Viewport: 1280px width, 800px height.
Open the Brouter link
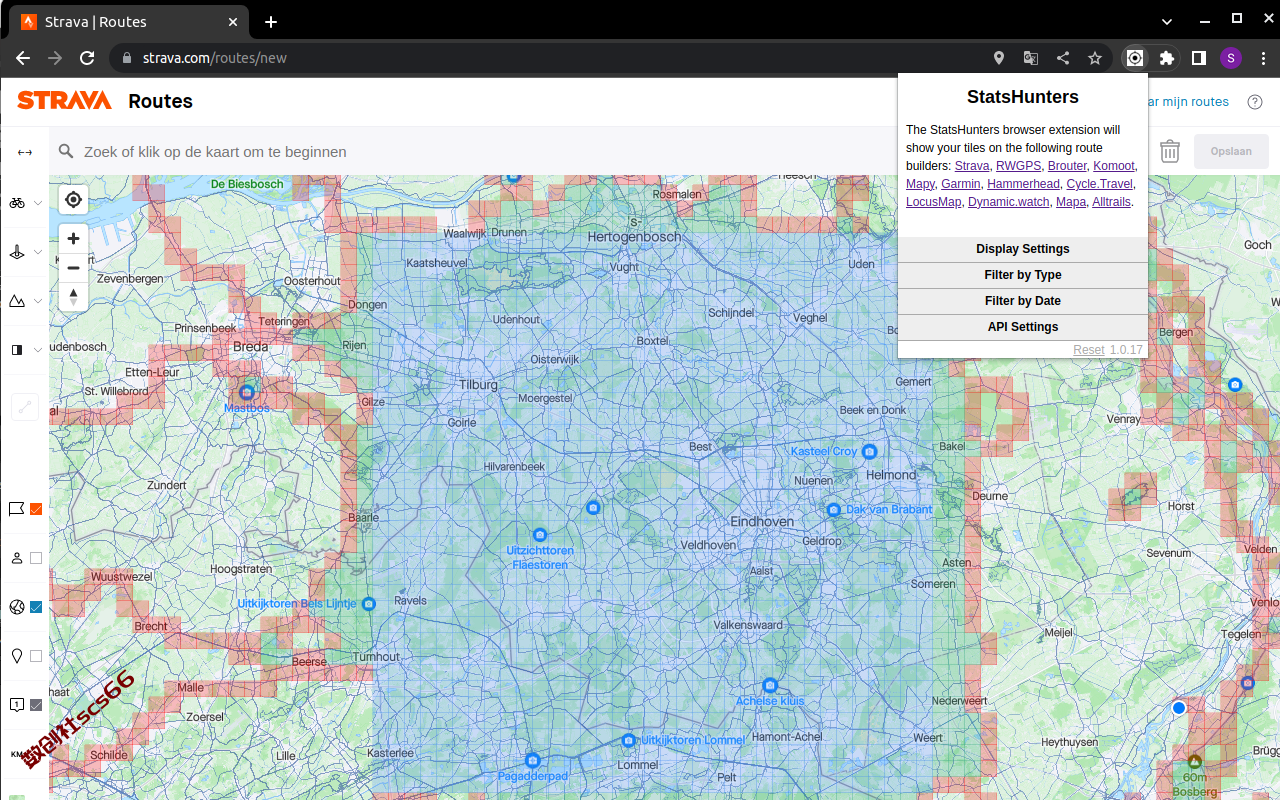coord(1067,166)
